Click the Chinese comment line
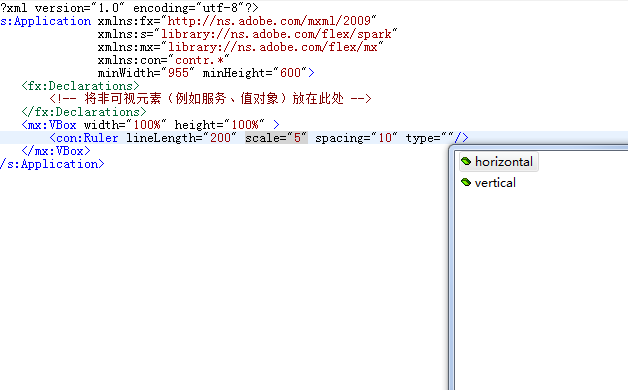 point(211,99)
